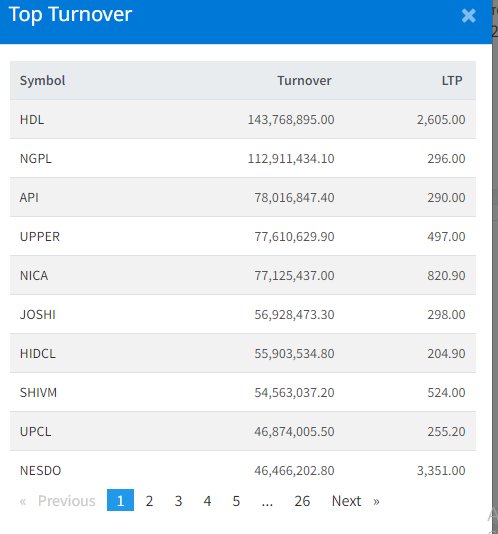Select the NGPL symbol row
498x534 pixels.
pos(243,158)
